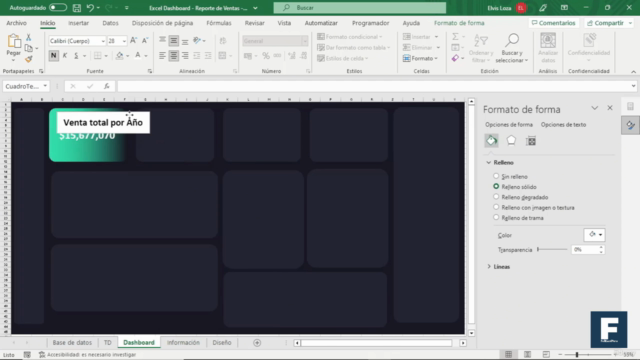The width and height of the screenshot is (640, 360).
Task: Undo the last action
Action: point(90,8)
